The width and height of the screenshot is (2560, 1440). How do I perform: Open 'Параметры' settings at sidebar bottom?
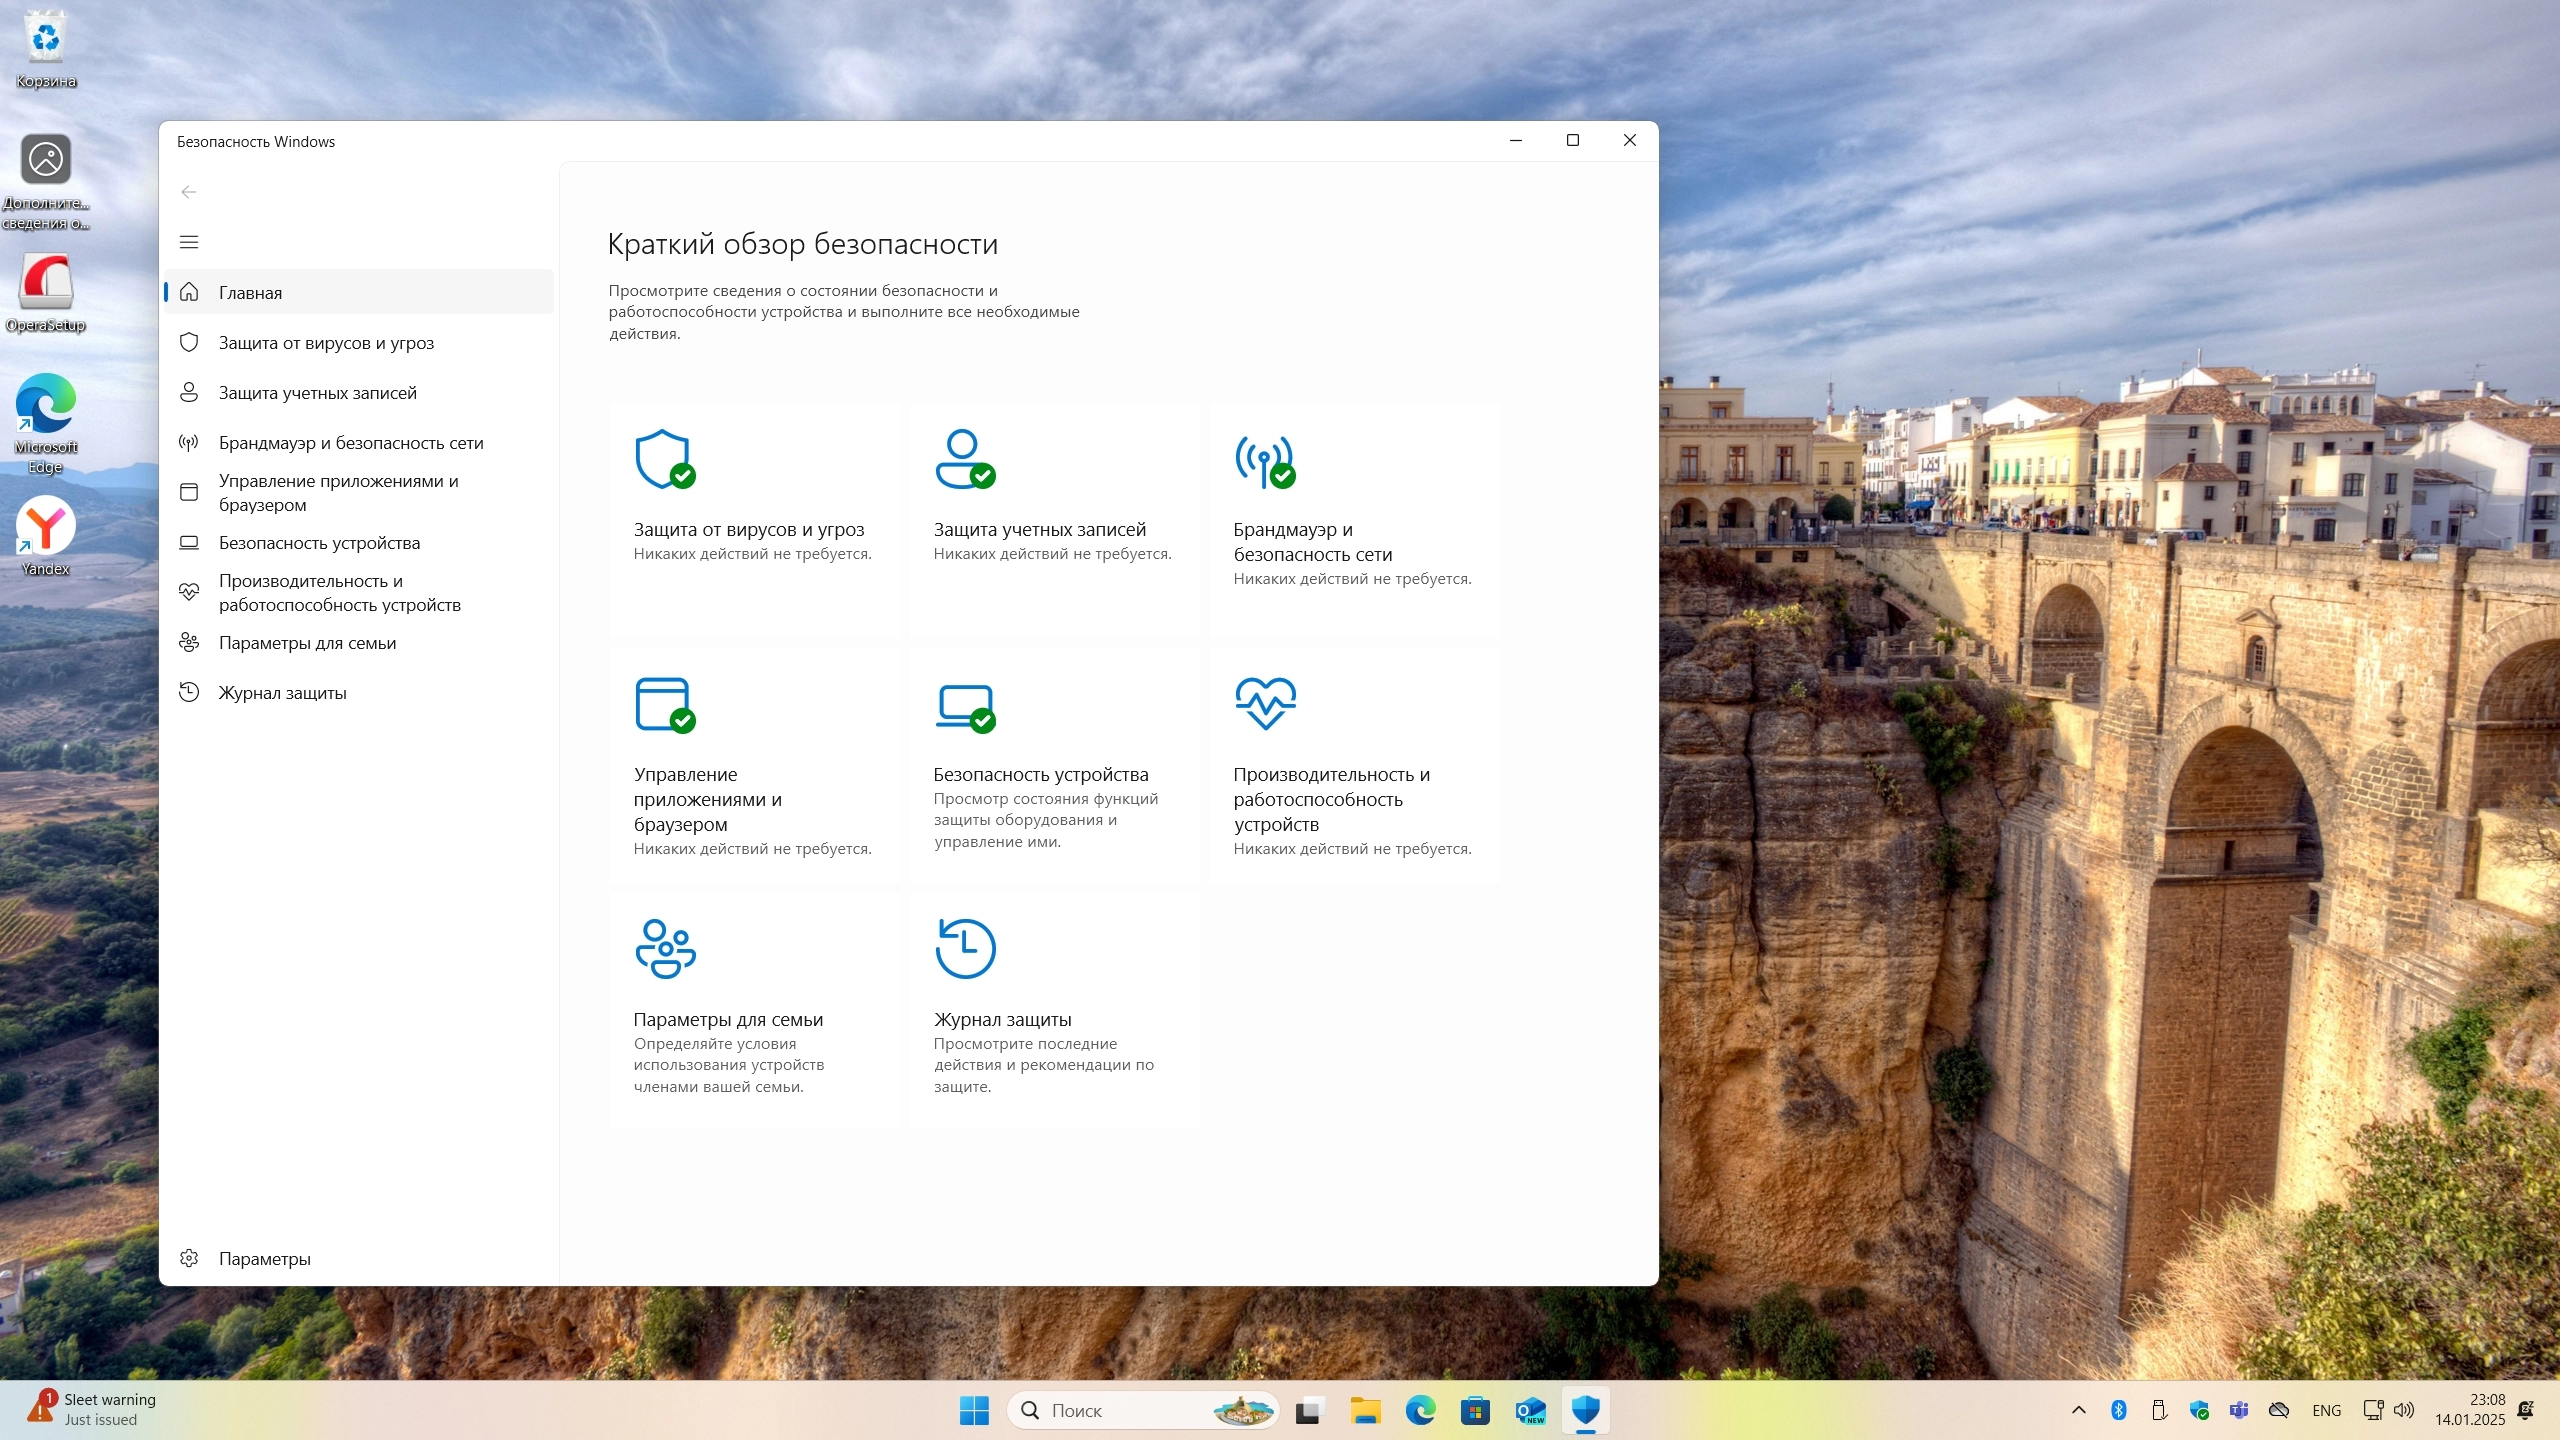click(x=264, y=1259)
